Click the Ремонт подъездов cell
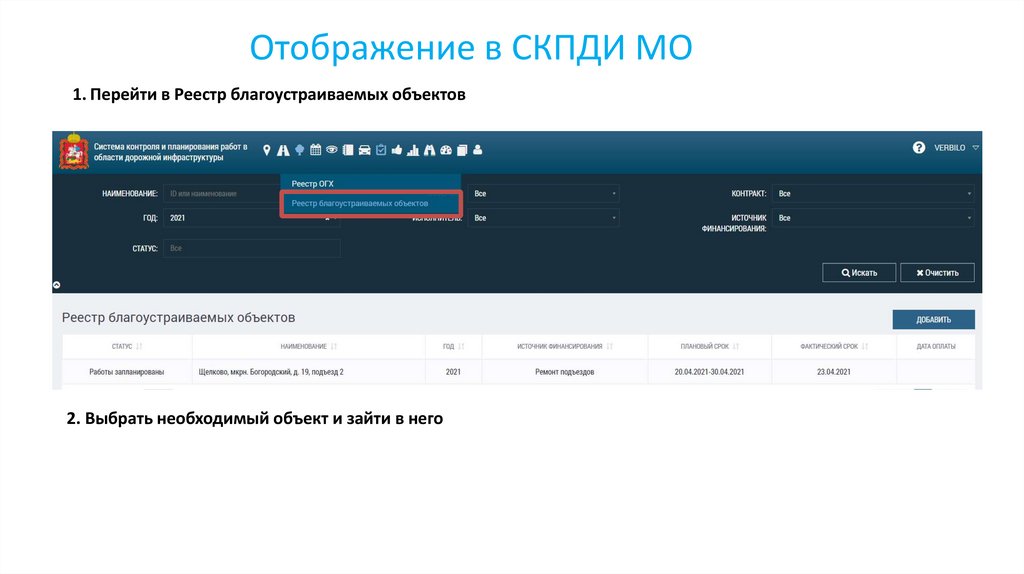1024x574 pixels. (x=564, y=372)
